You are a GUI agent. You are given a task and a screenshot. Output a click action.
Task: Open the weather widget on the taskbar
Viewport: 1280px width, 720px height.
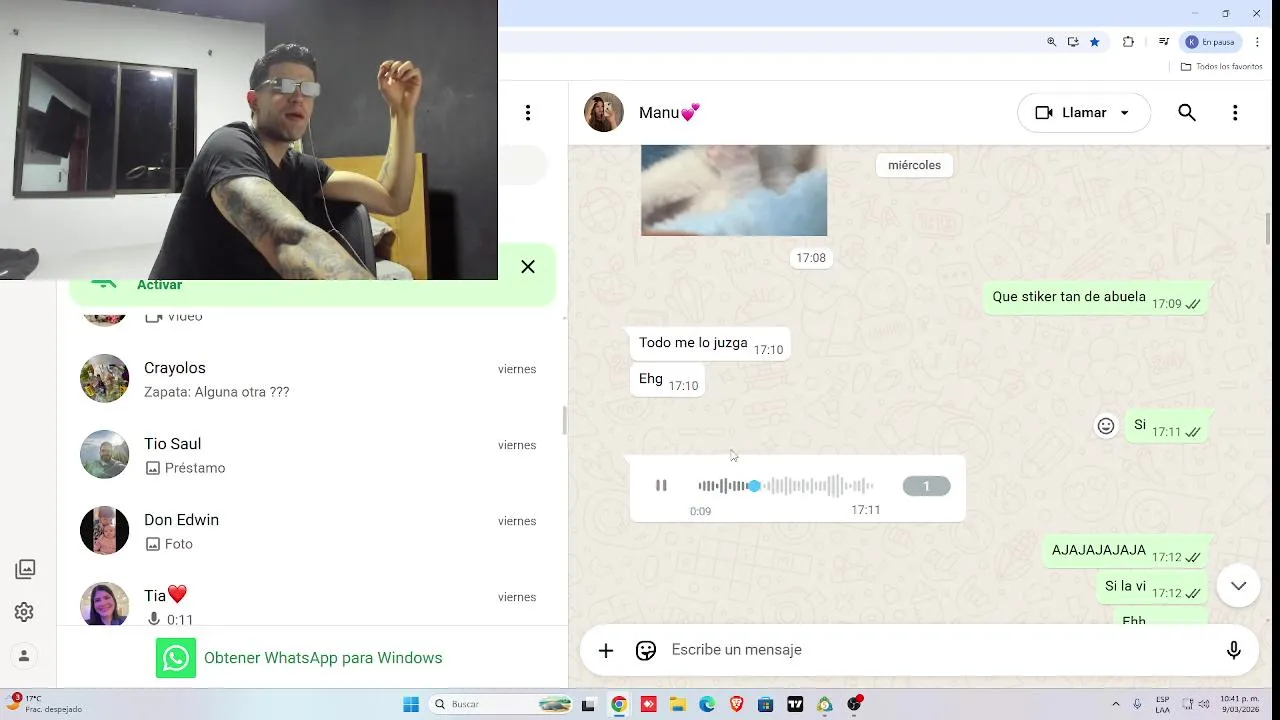(x=45, y=704)
